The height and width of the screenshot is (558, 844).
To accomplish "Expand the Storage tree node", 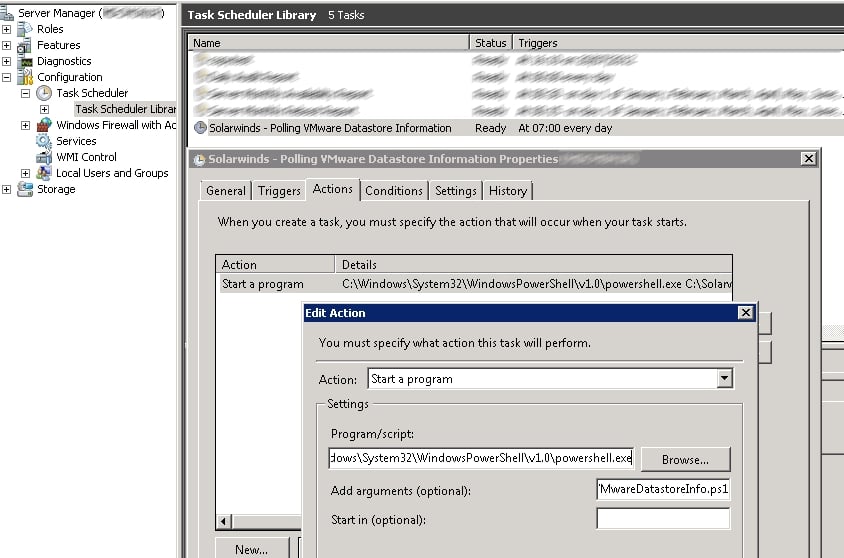I will tap(6, 189).
